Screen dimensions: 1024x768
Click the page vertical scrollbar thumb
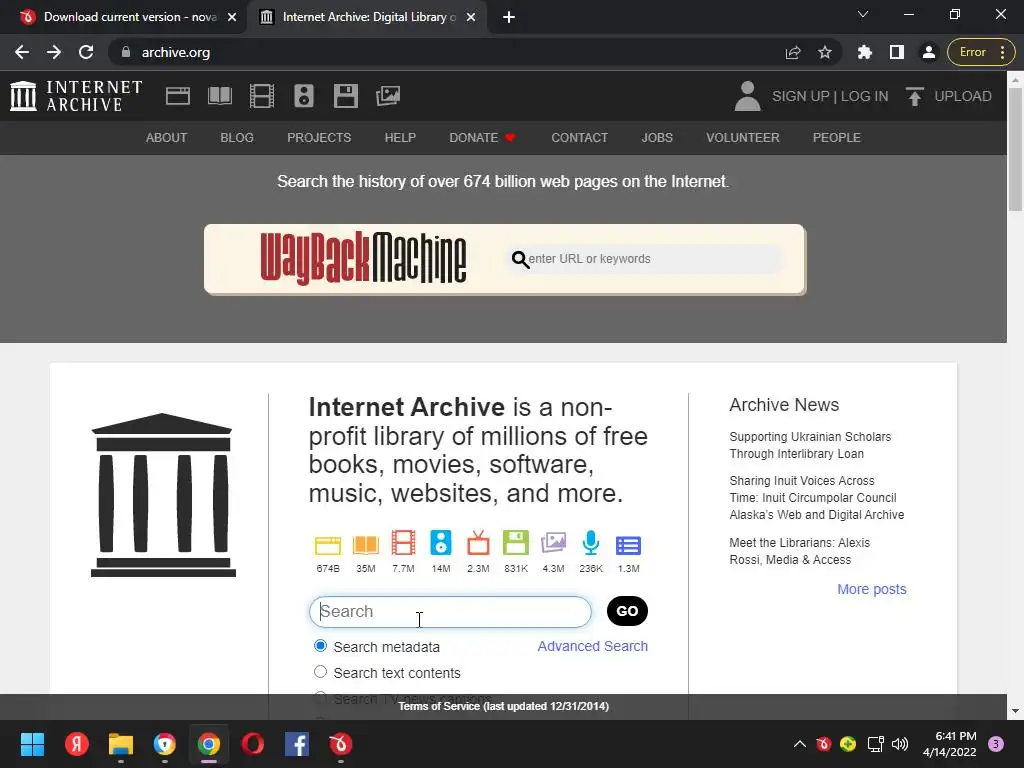click(1015, 149)
